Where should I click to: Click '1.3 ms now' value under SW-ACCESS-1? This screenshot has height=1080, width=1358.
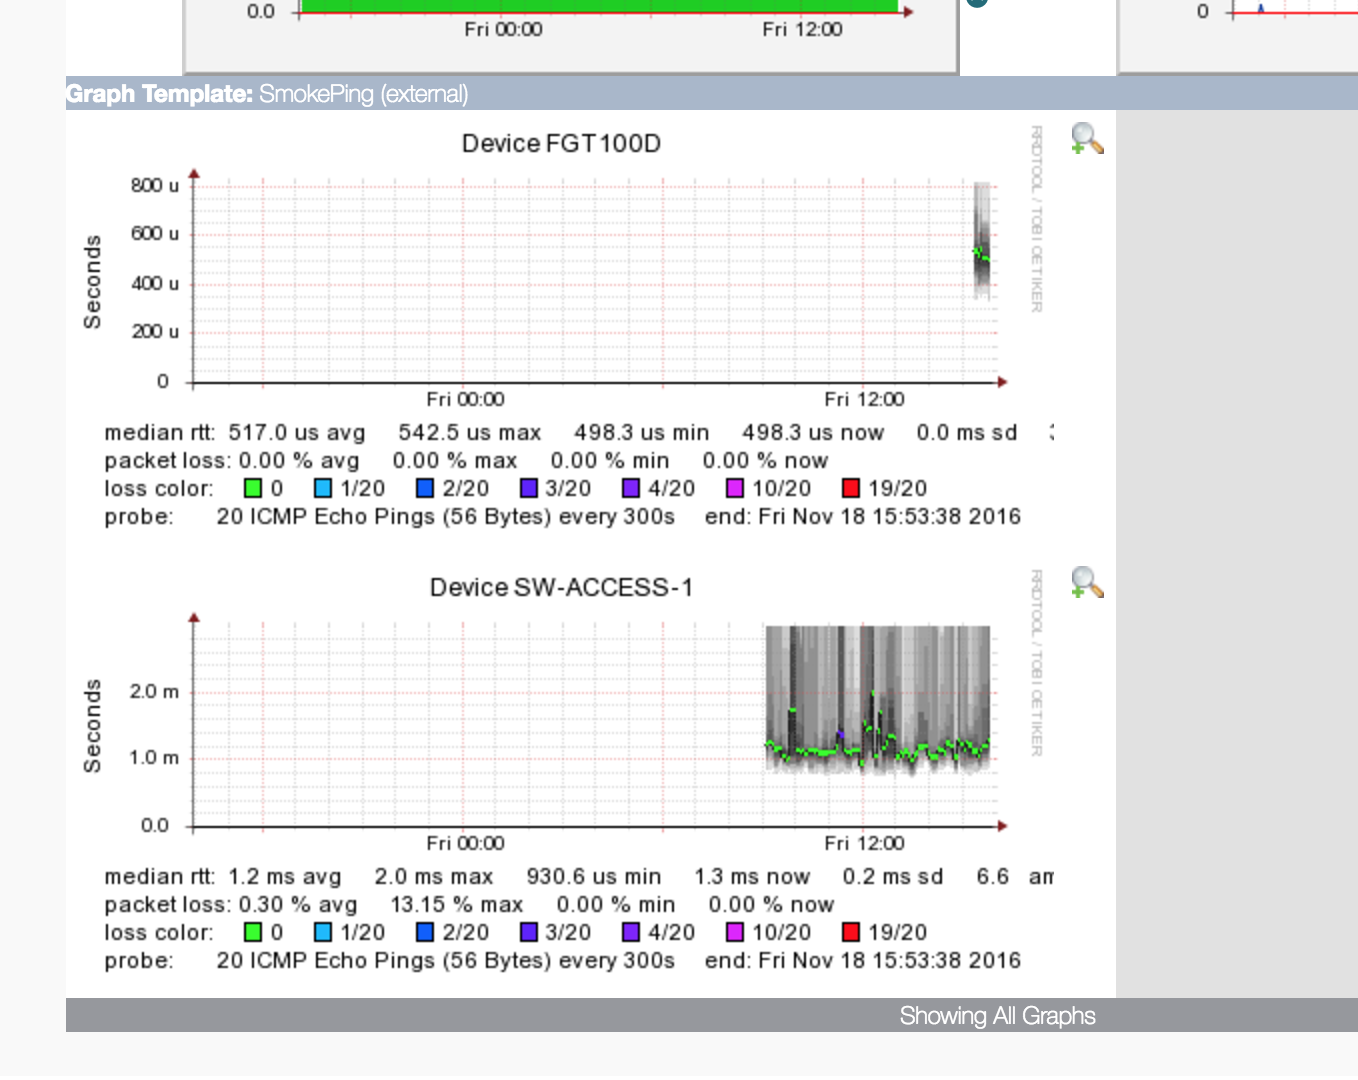pos(752,877)
